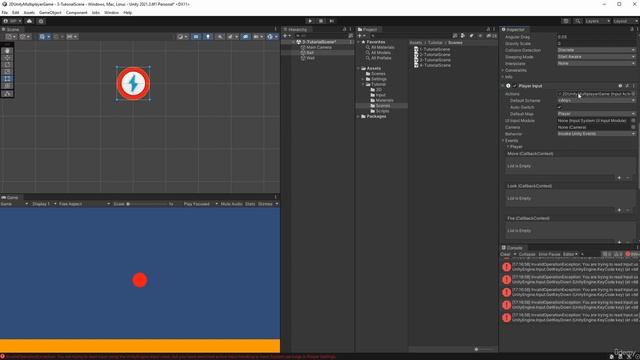Toggle Console Collapse button
The height and width of the screenshot is (360, 640).
pyautogui.click(x=527, y=254)
